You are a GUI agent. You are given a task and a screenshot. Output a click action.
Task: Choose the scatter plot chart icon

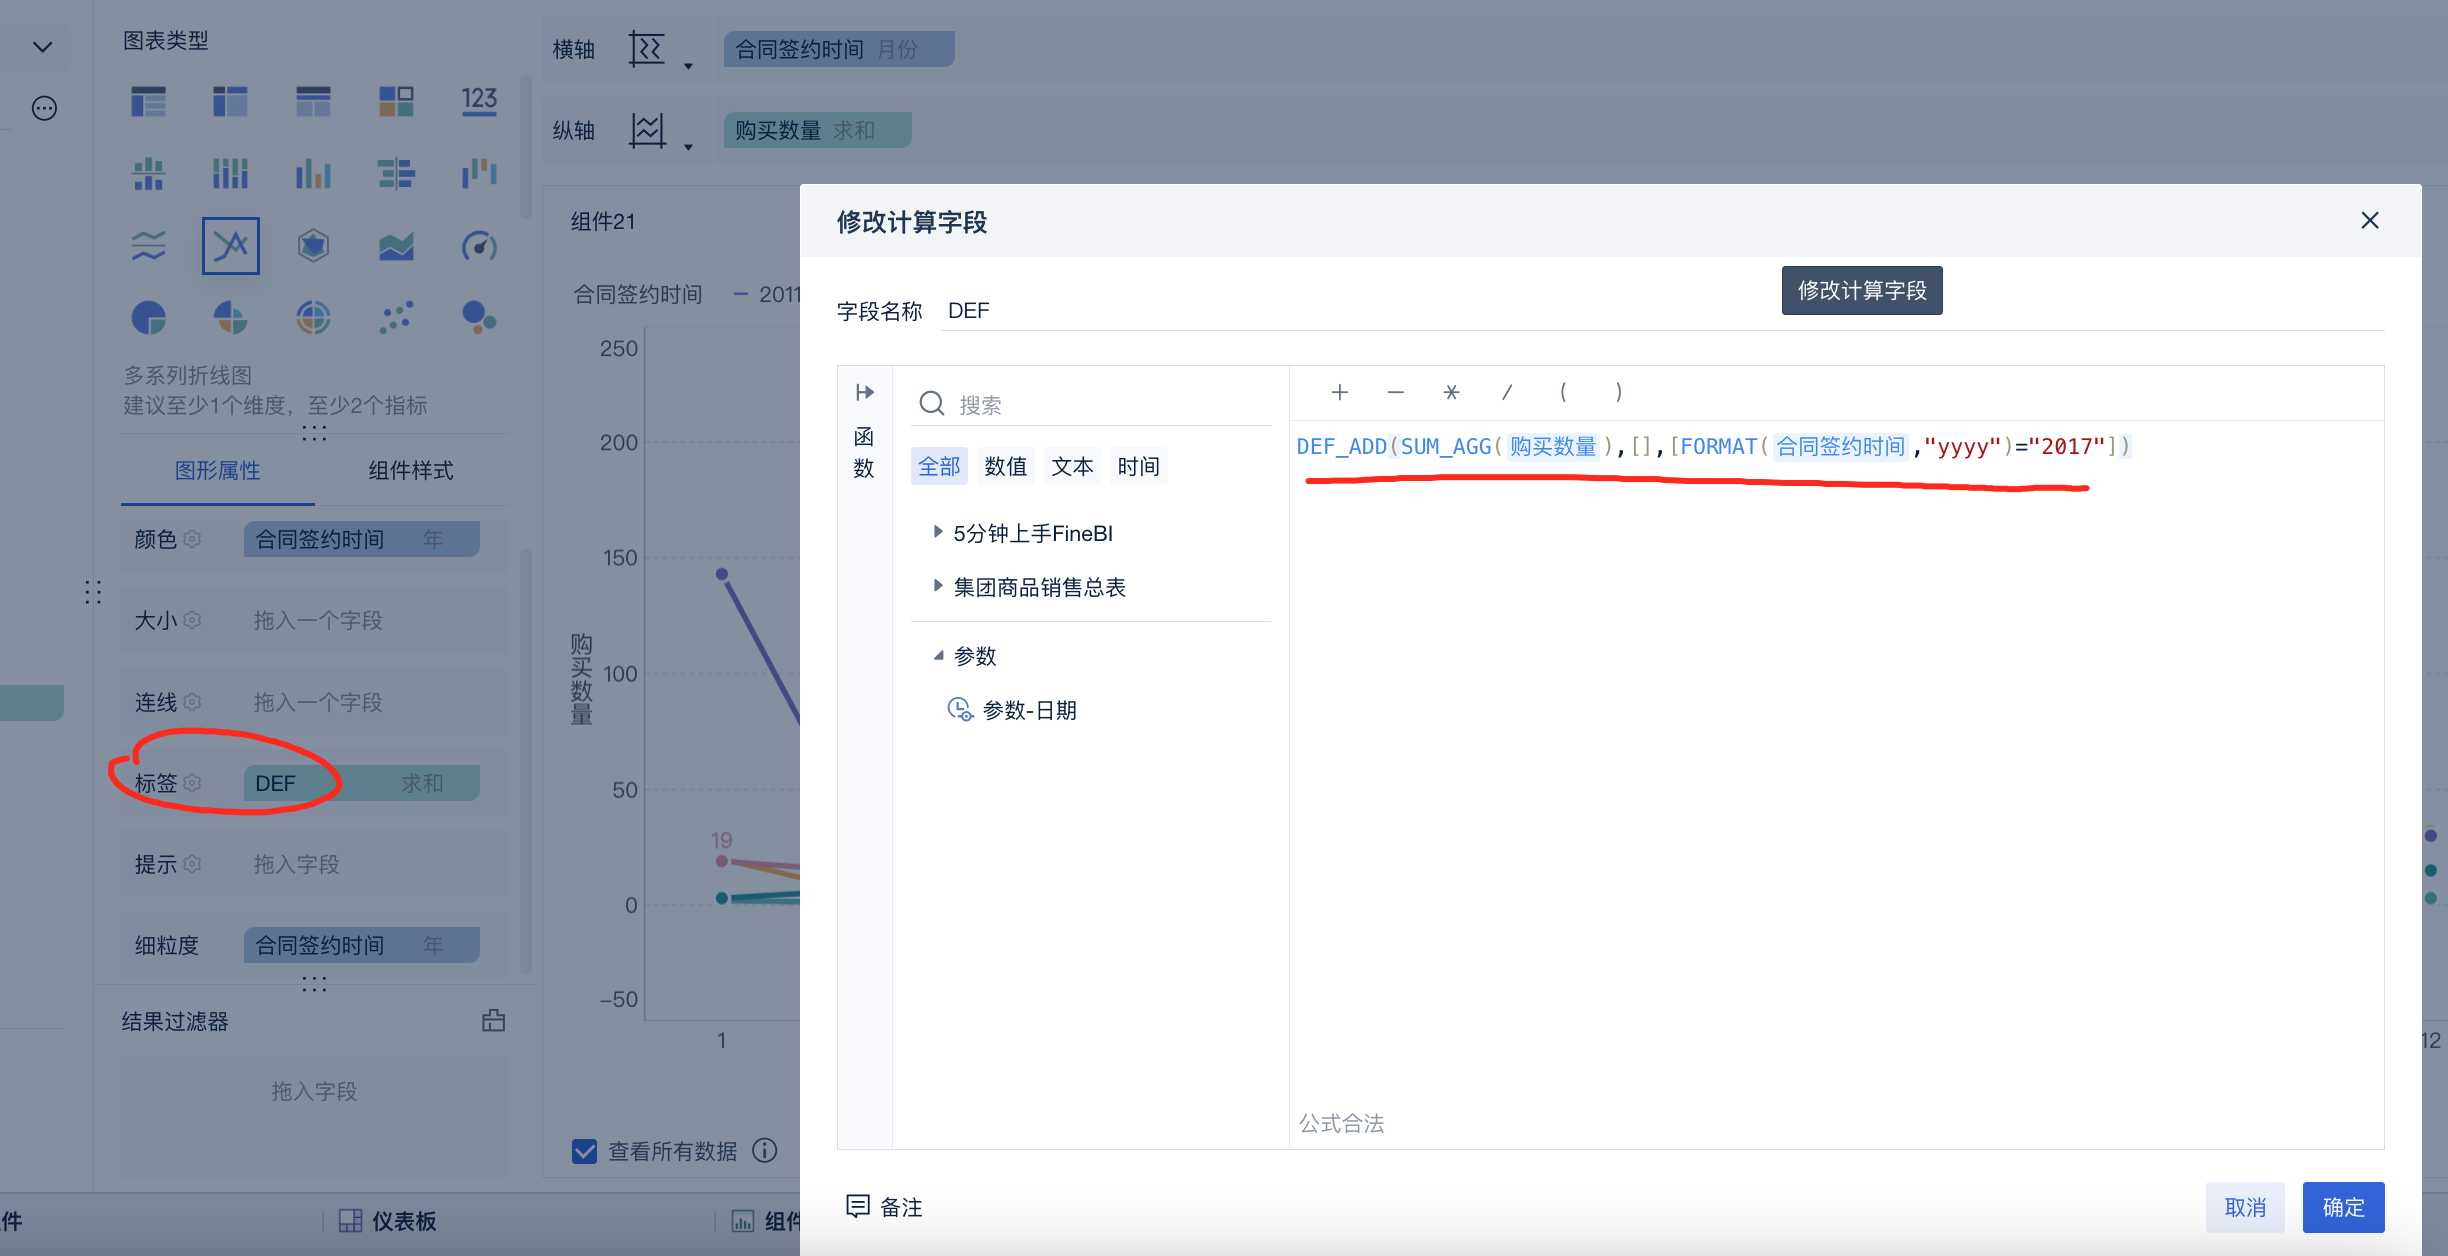396,318
